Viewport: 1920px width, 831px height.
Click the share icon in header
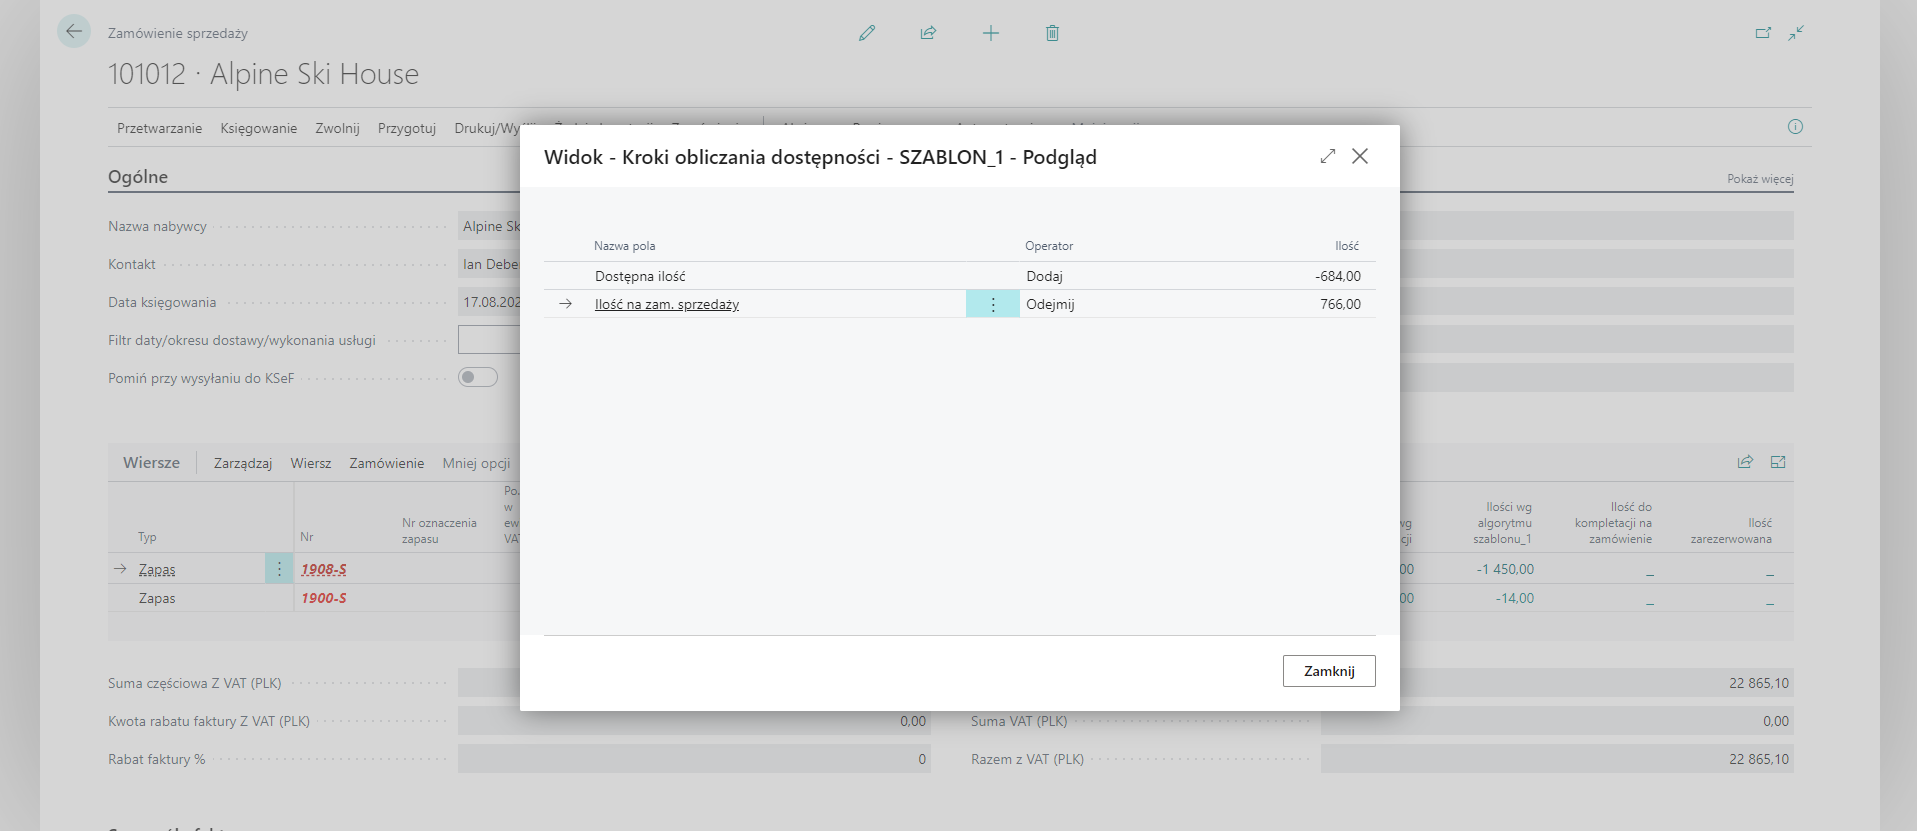pos(928,33)
